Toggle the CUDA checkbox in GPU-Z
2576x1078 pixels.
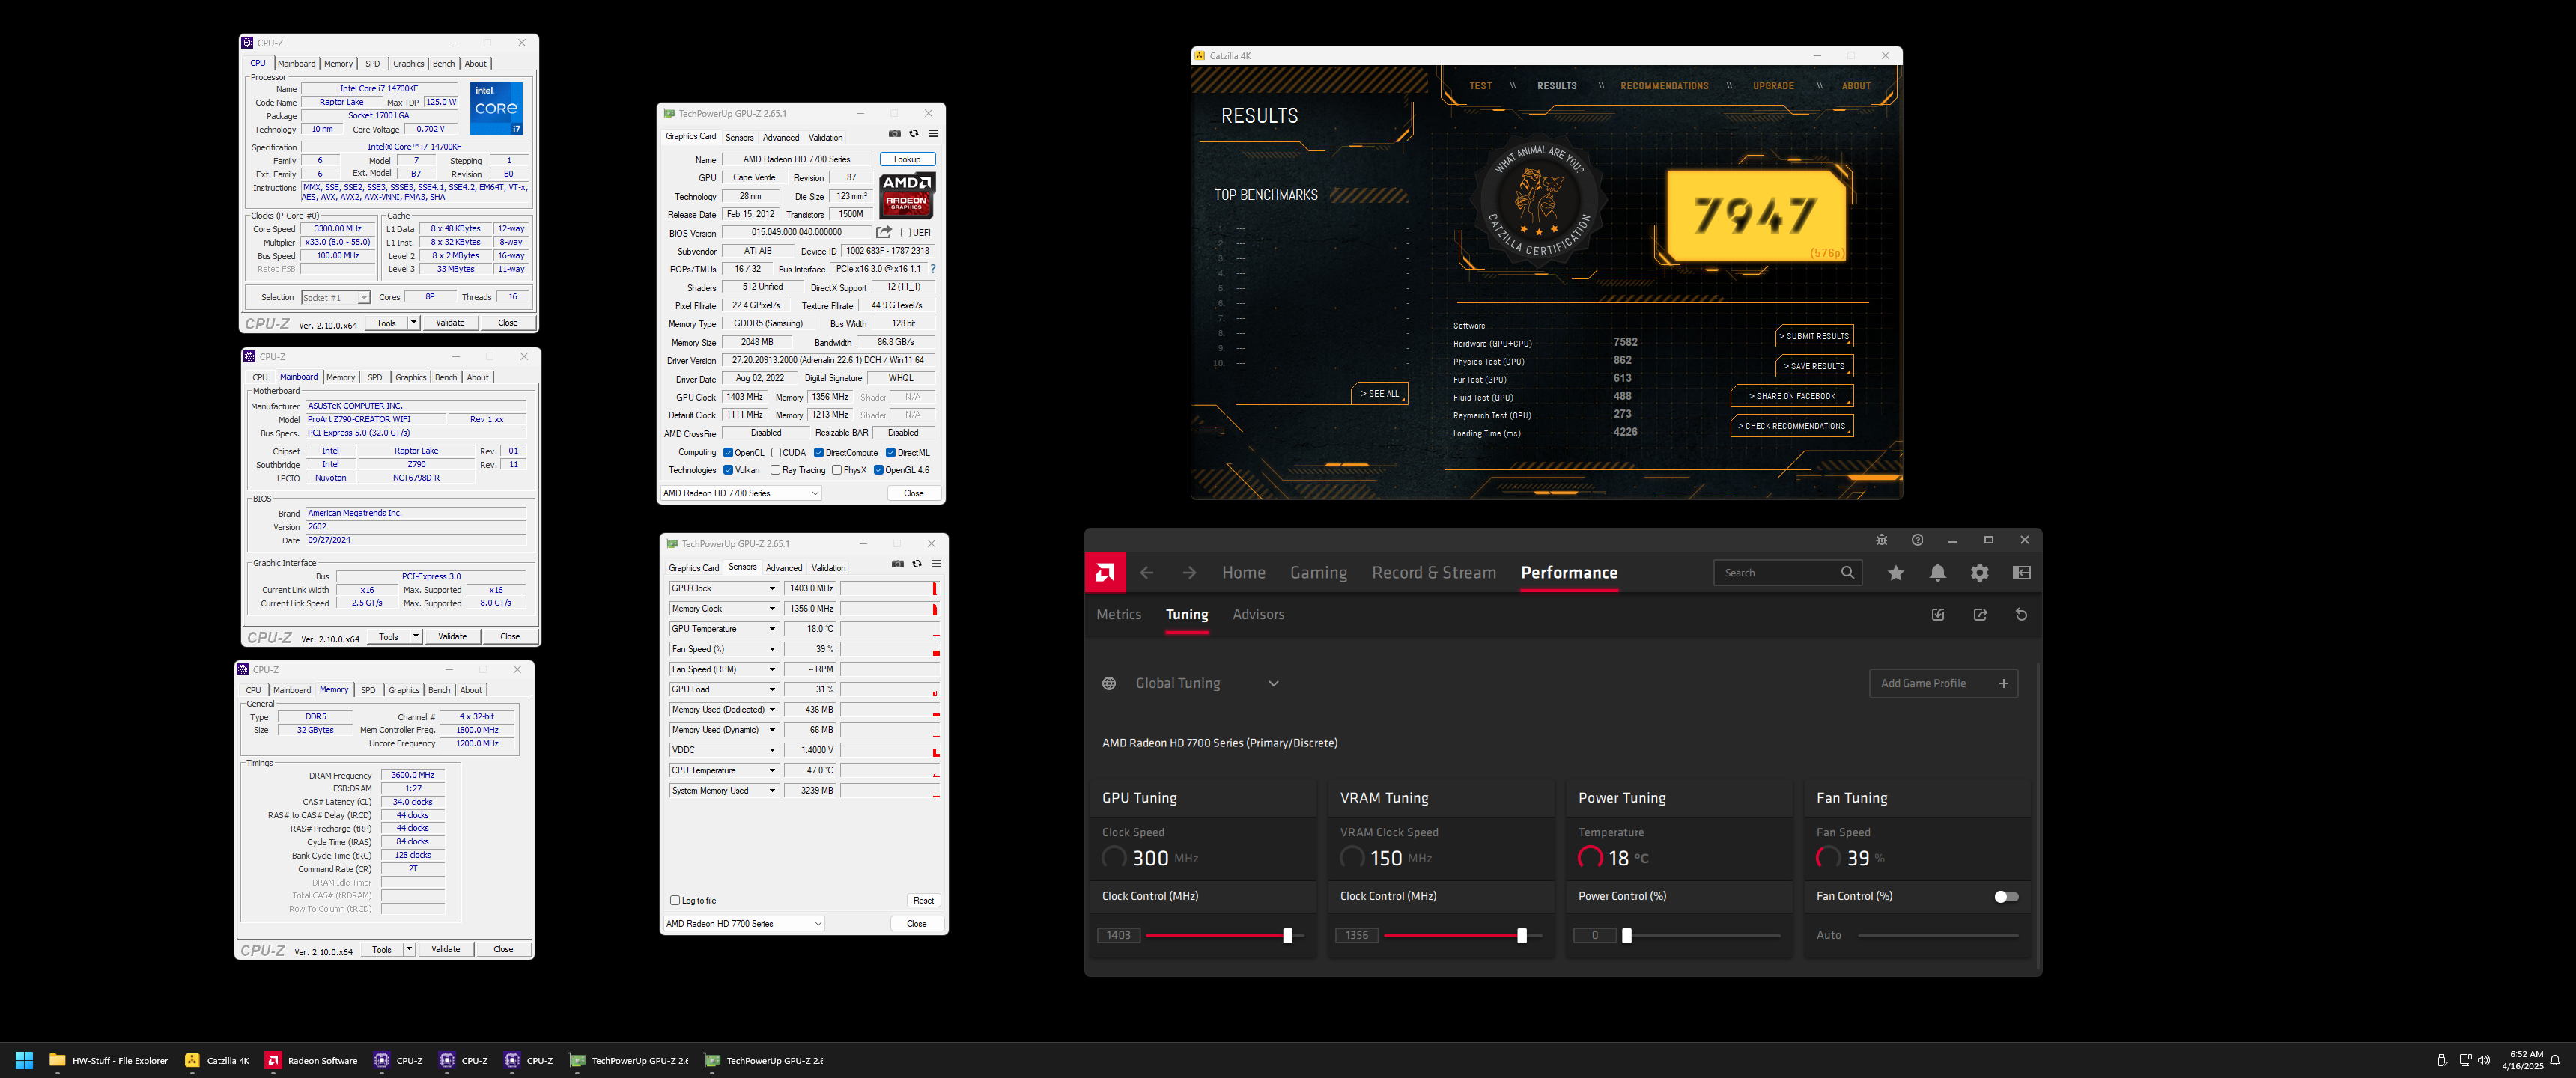776,453
